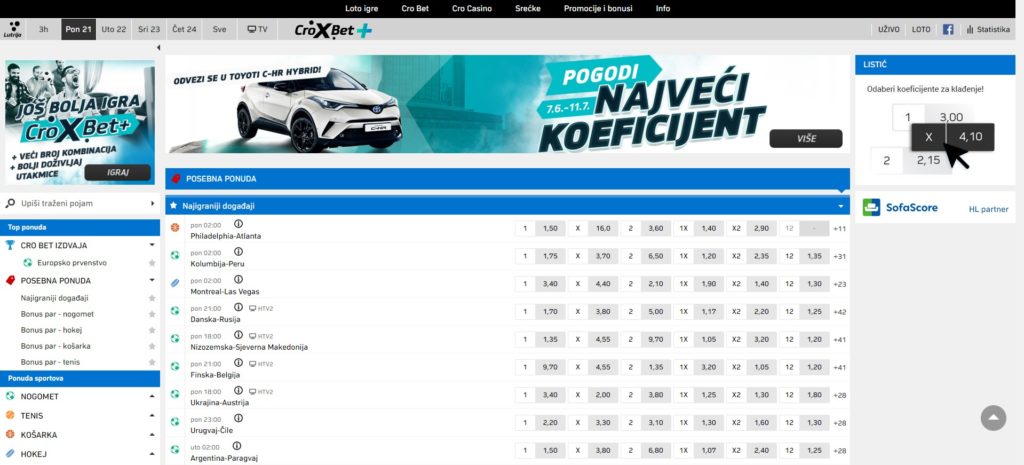Open Promocije i bonusi menu
The image size is (1024, 465).
(x=598, y=8)
